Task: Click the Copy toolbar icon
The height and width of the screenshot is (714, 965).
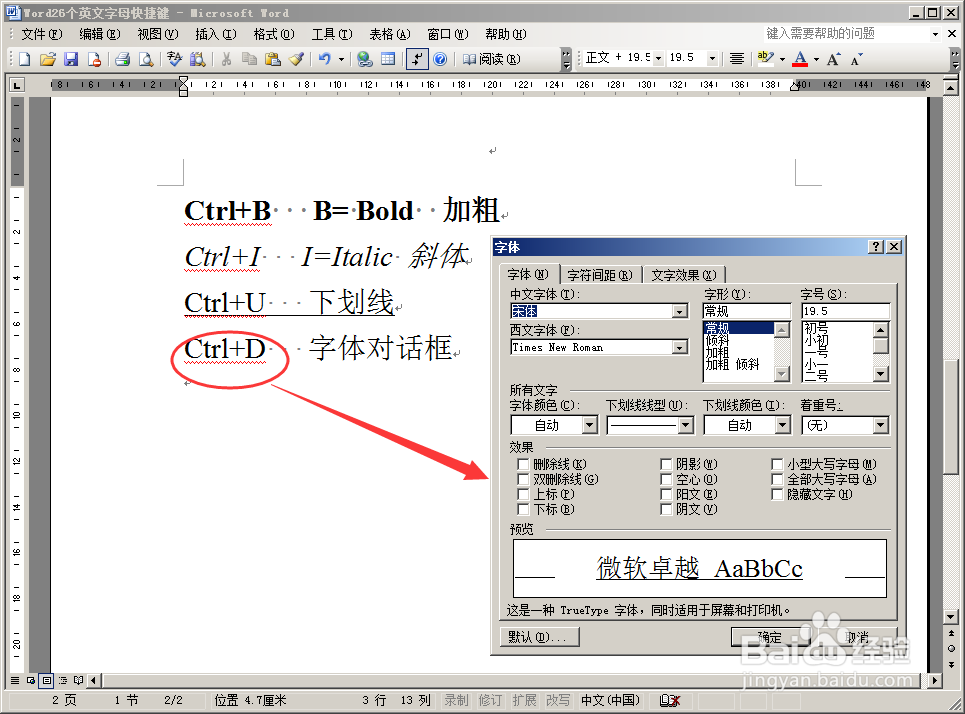Action: pos(249,59)
